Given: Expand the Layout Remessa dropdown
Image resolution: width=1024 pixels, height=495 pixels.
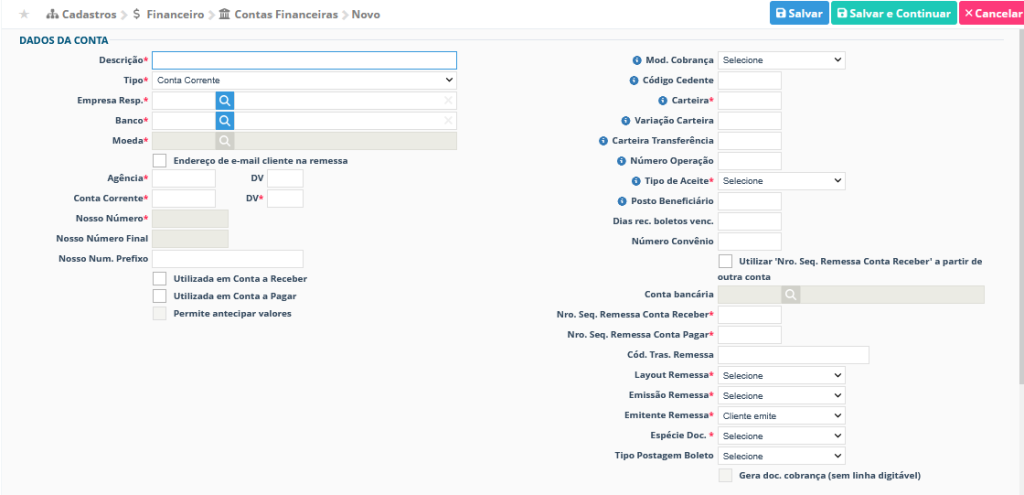Looking at the screenshot, I should (781, 375).
